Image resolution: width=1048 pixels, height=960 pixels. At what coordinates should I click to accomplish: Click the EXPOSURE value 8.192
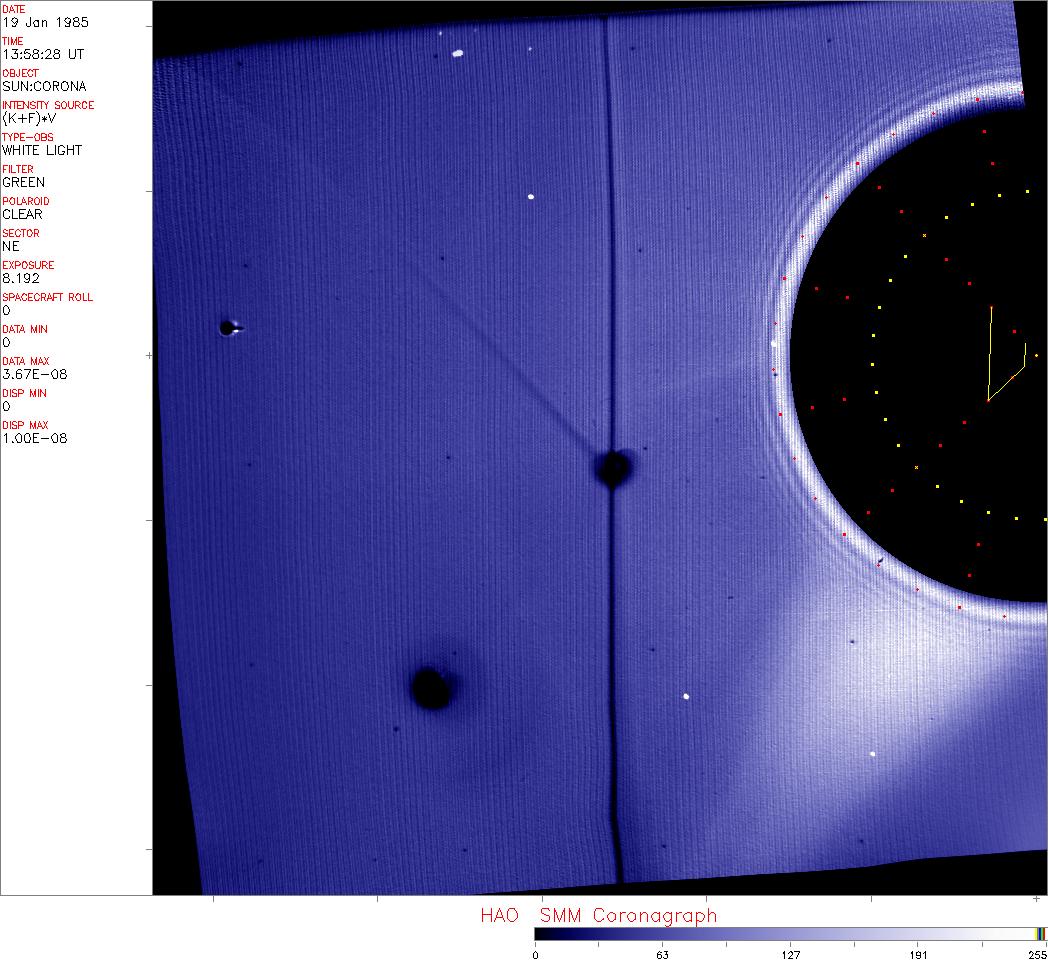(x=20, y=278)
